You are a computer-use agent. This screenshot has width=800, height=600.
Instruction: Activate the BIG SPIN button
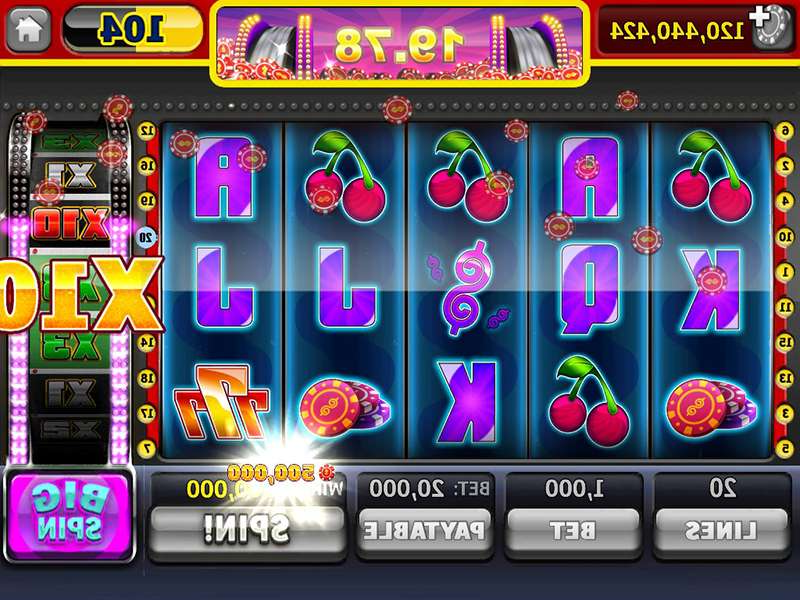69,515
